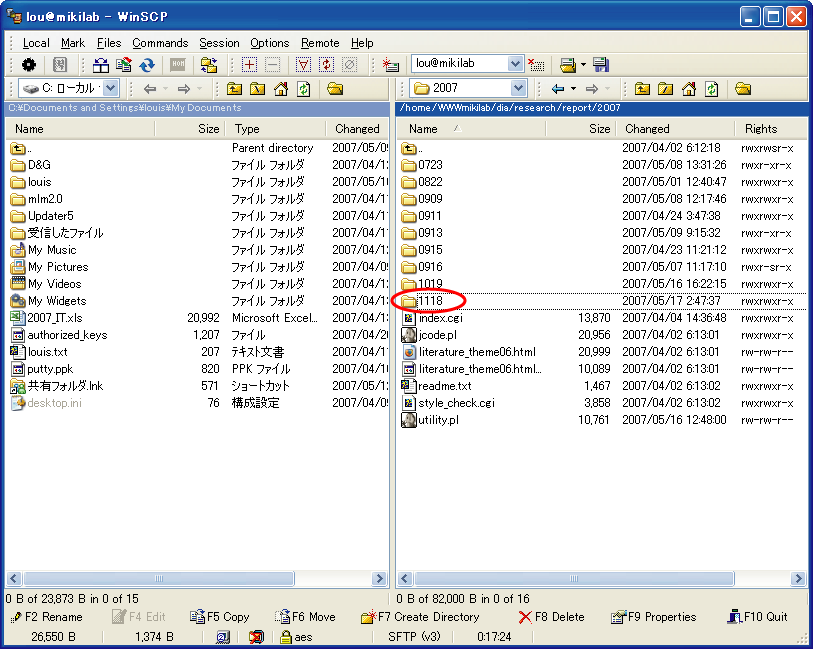
Task: Refresh the local panel listing
Action: click(304, 89)
